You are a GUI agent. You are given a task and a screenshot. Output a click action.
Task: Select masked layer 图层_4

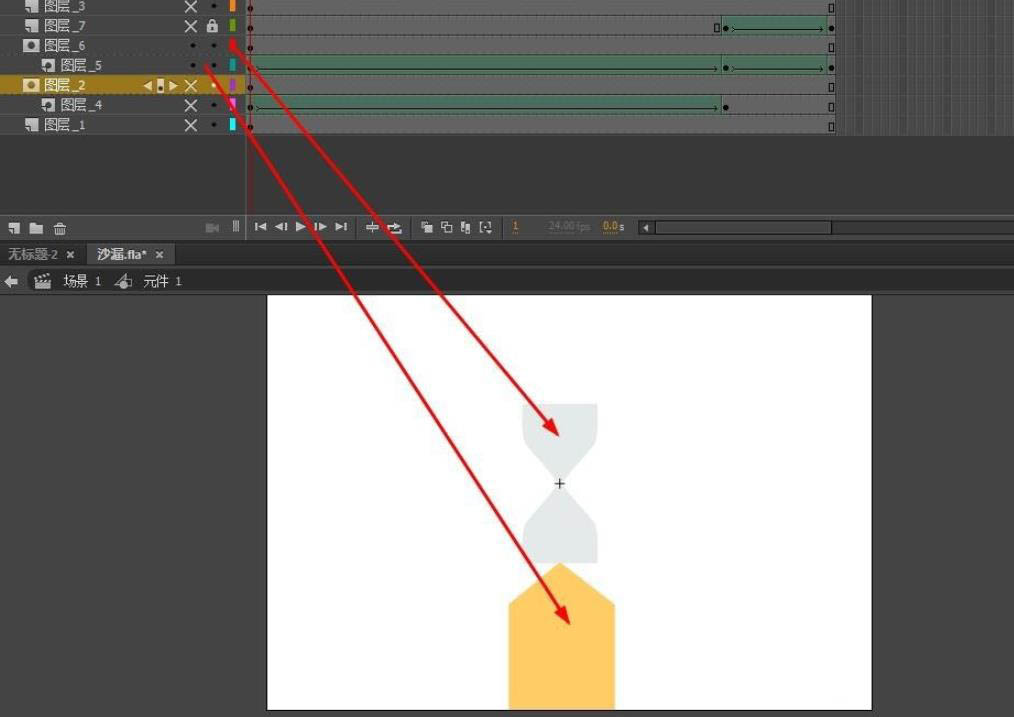pyautogui.click(x=81, y=105)
